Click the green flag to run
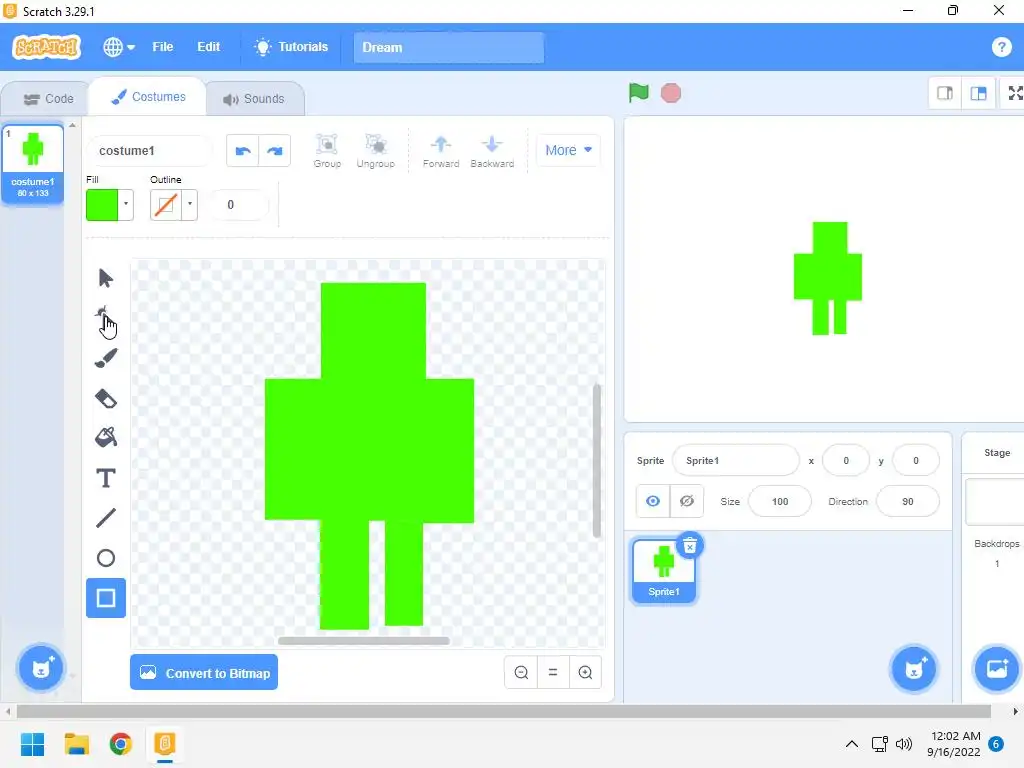 pyautogui.click(x=639, y=93)
